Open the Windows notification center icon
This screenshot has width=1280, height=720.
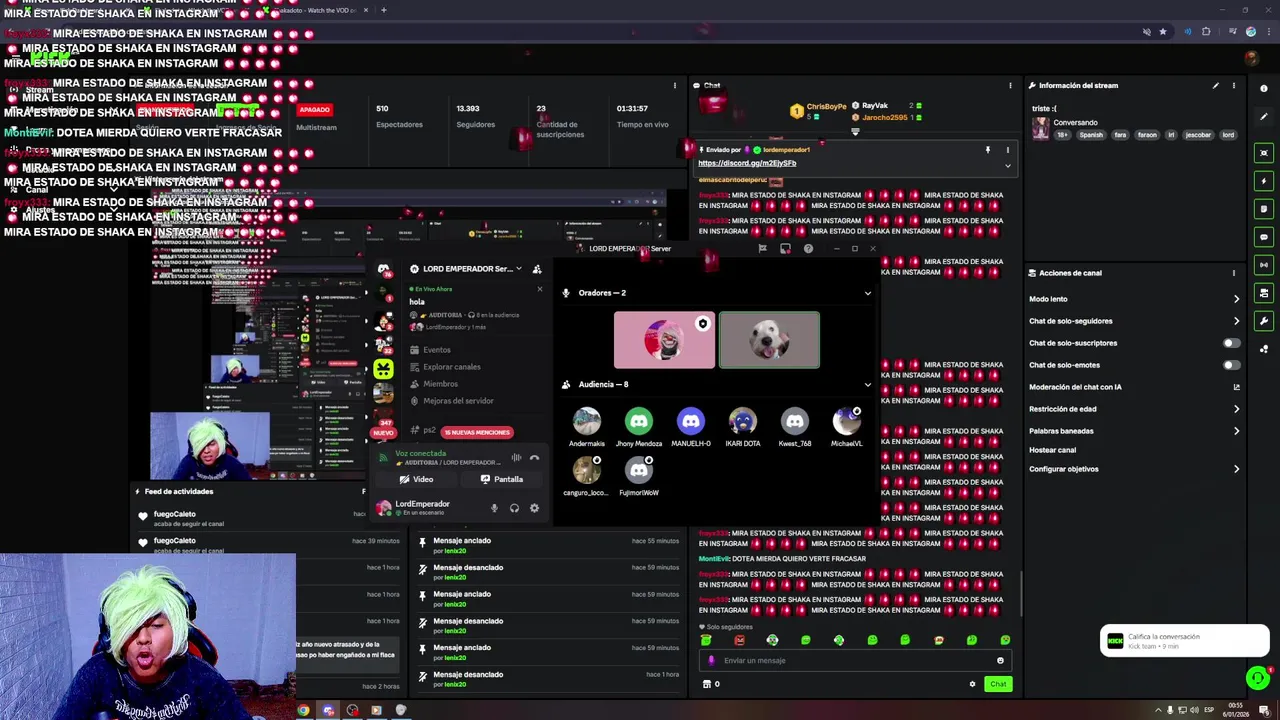pos(1264,711)
